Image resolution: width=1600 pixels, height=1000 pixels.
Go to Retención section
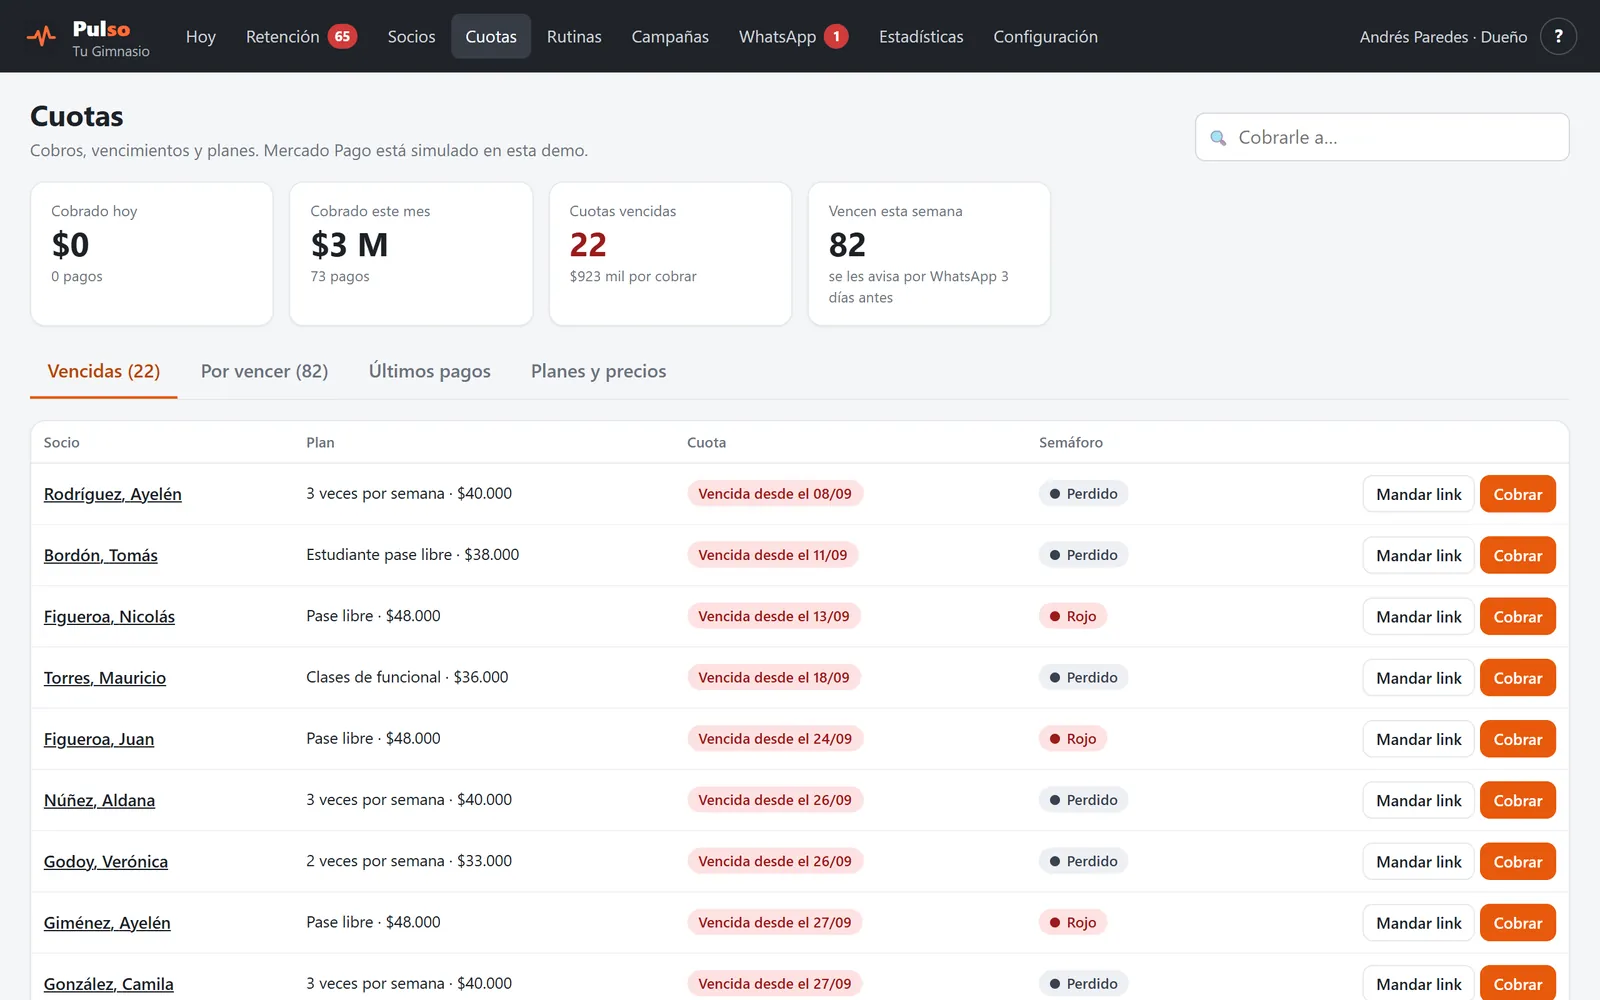[x=301, y=36]
